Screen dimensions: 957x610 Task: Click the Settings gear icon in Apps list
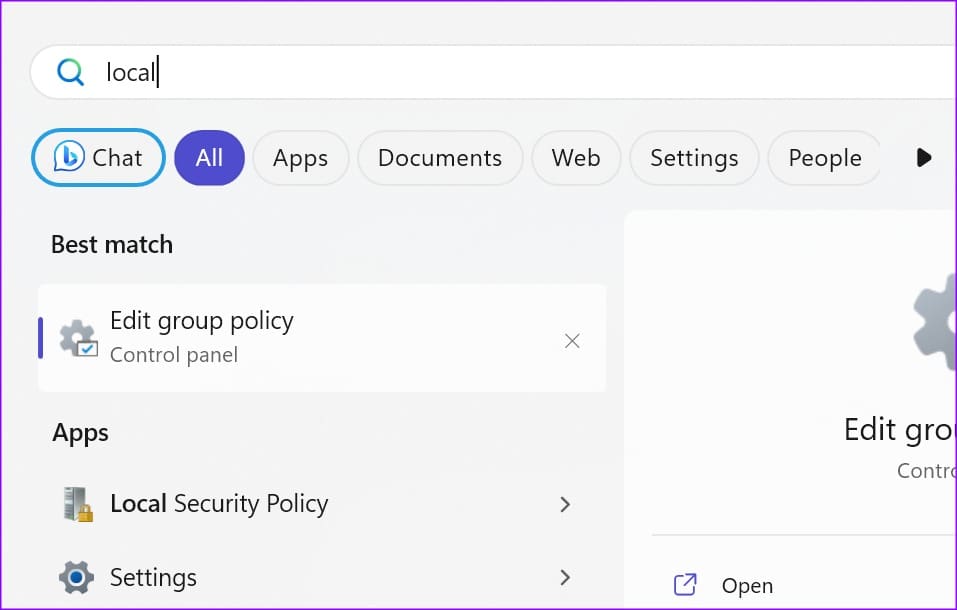pos(76,577)
